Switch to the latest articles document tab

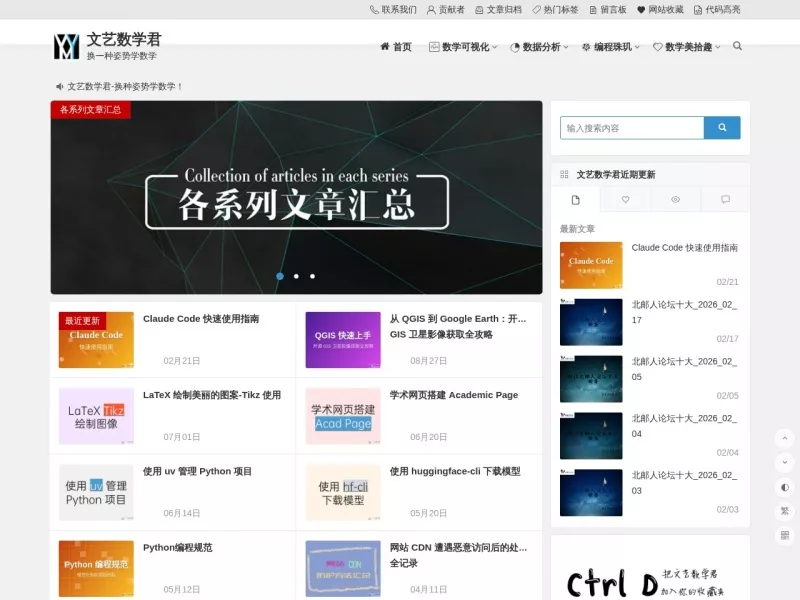(x=576, y=200)
